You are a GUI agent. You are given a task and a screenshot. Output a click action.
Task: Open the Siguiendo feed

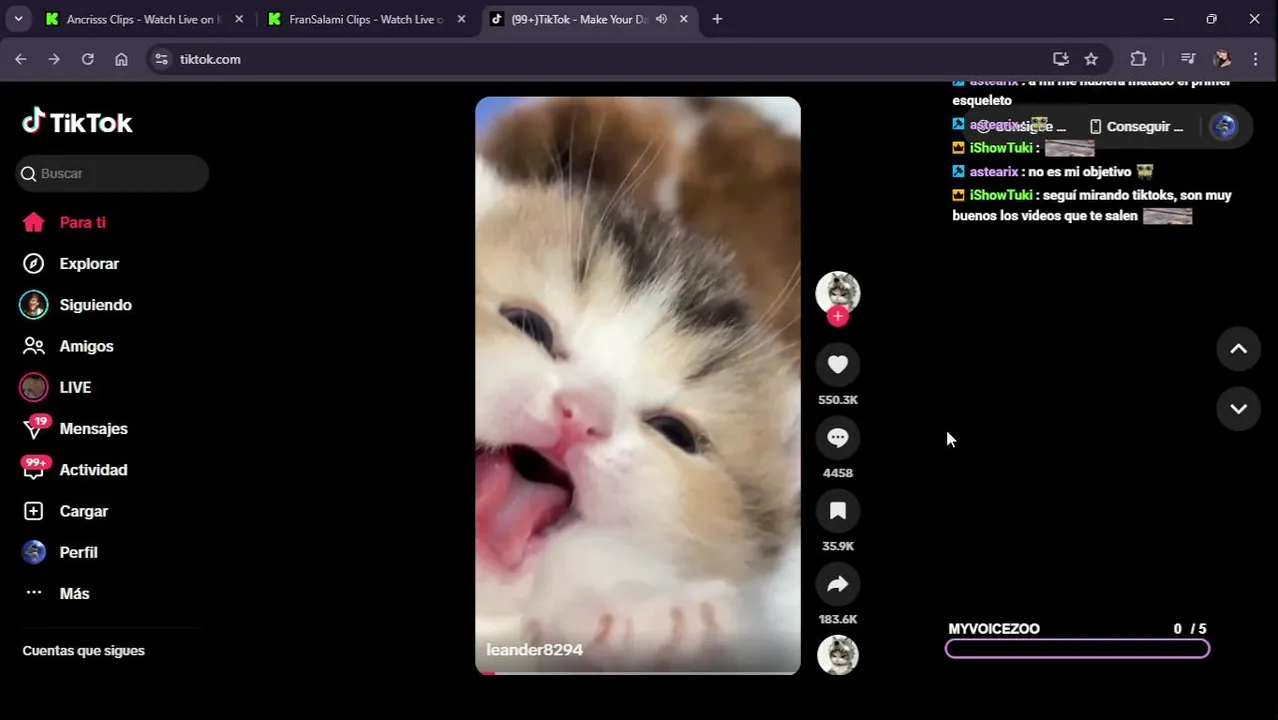click(x=95, y=304)
